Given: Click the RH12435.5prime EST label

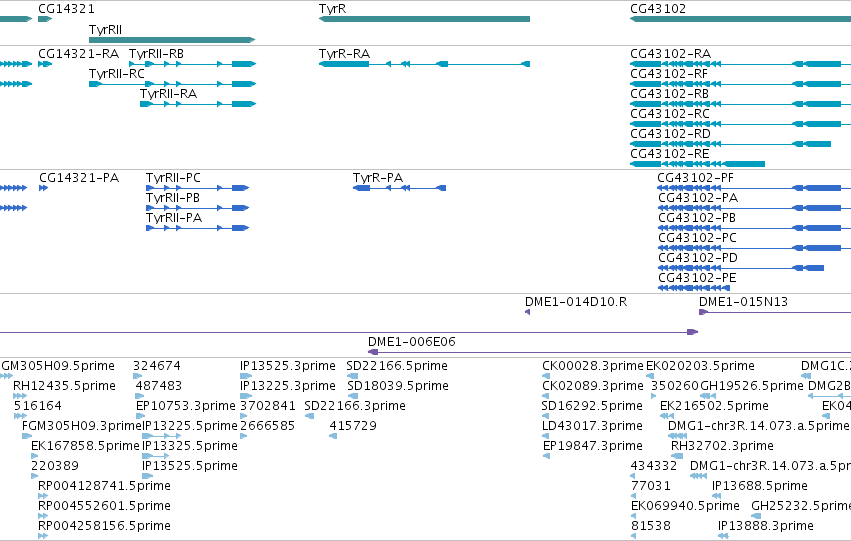Looking at the screenshot, I should click(64, 386).
